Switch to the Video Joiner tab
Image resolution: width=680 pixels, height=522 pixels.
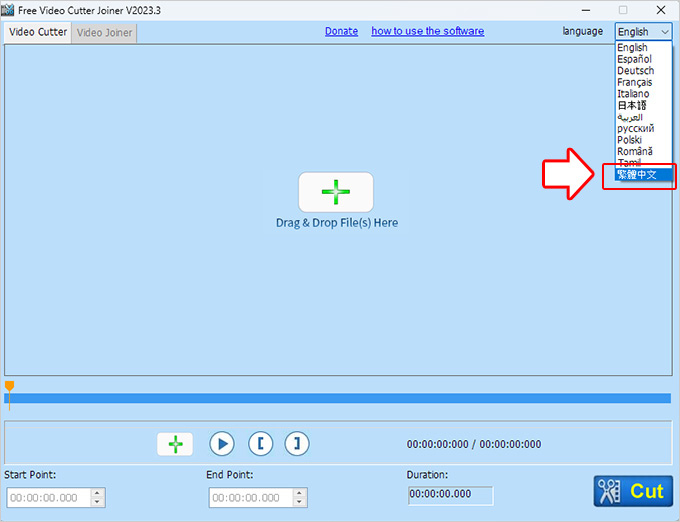(x=104, y=33)
